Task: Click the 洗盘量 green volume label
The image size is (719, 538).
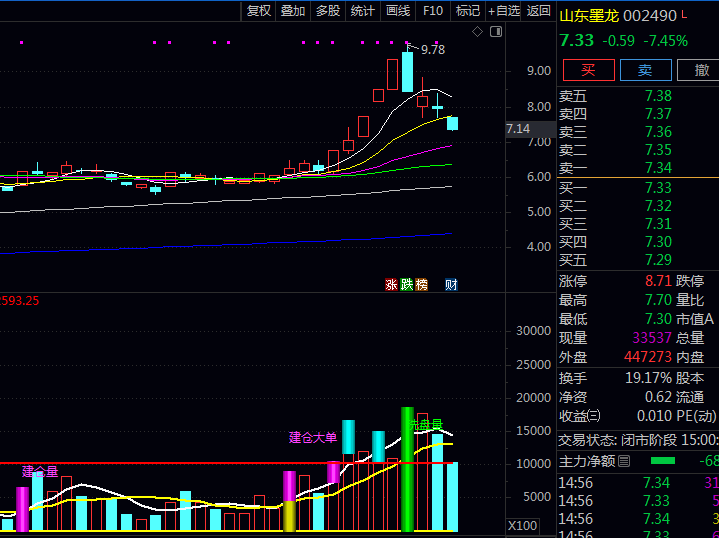Action: click(425, 425)
